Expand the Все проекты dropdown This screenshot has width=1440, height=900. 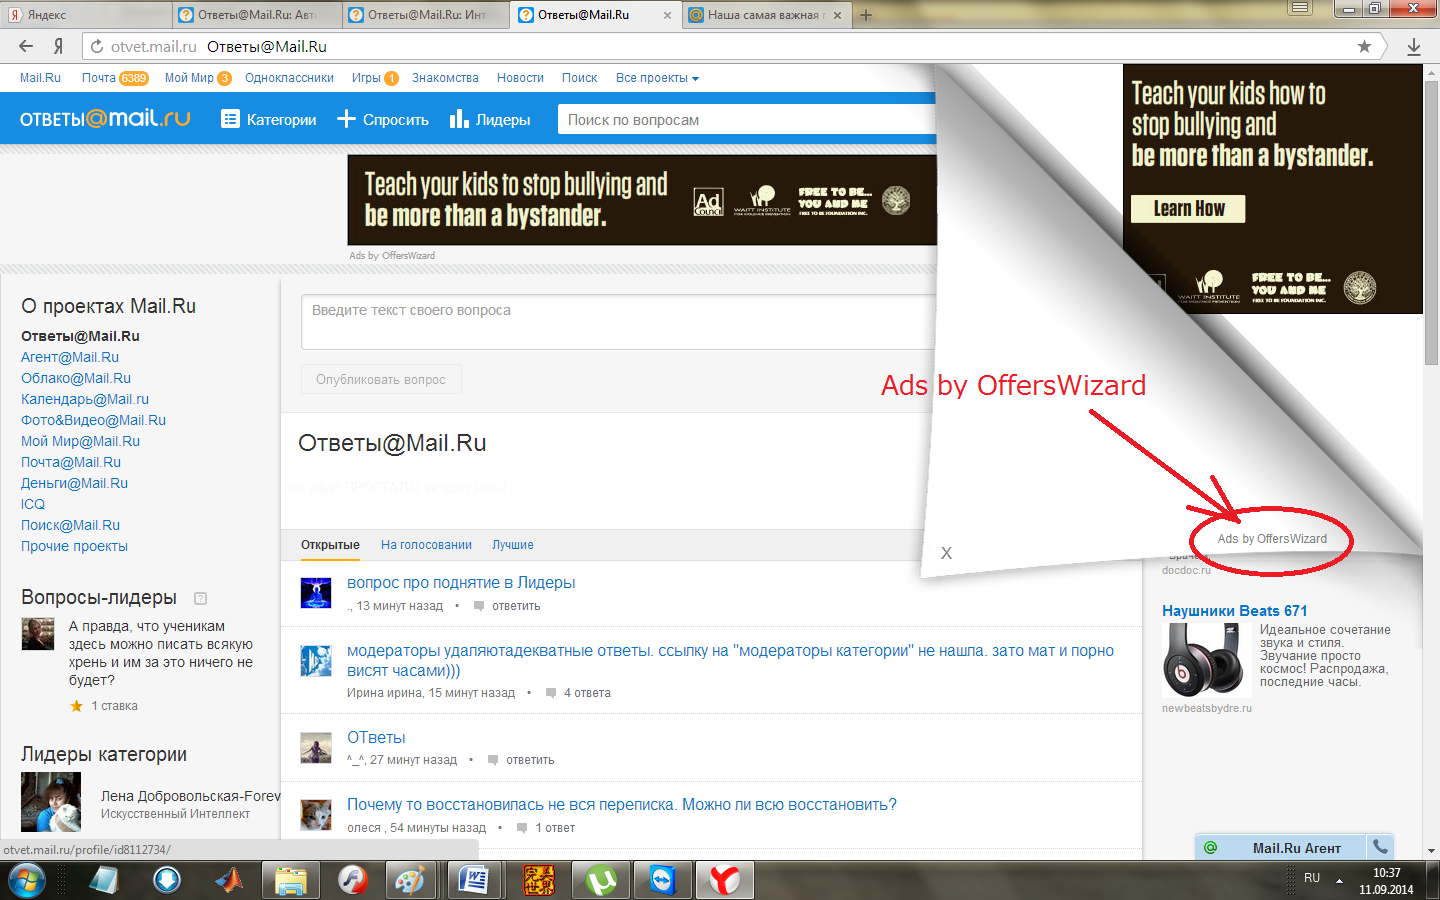(x=657, y=78)
